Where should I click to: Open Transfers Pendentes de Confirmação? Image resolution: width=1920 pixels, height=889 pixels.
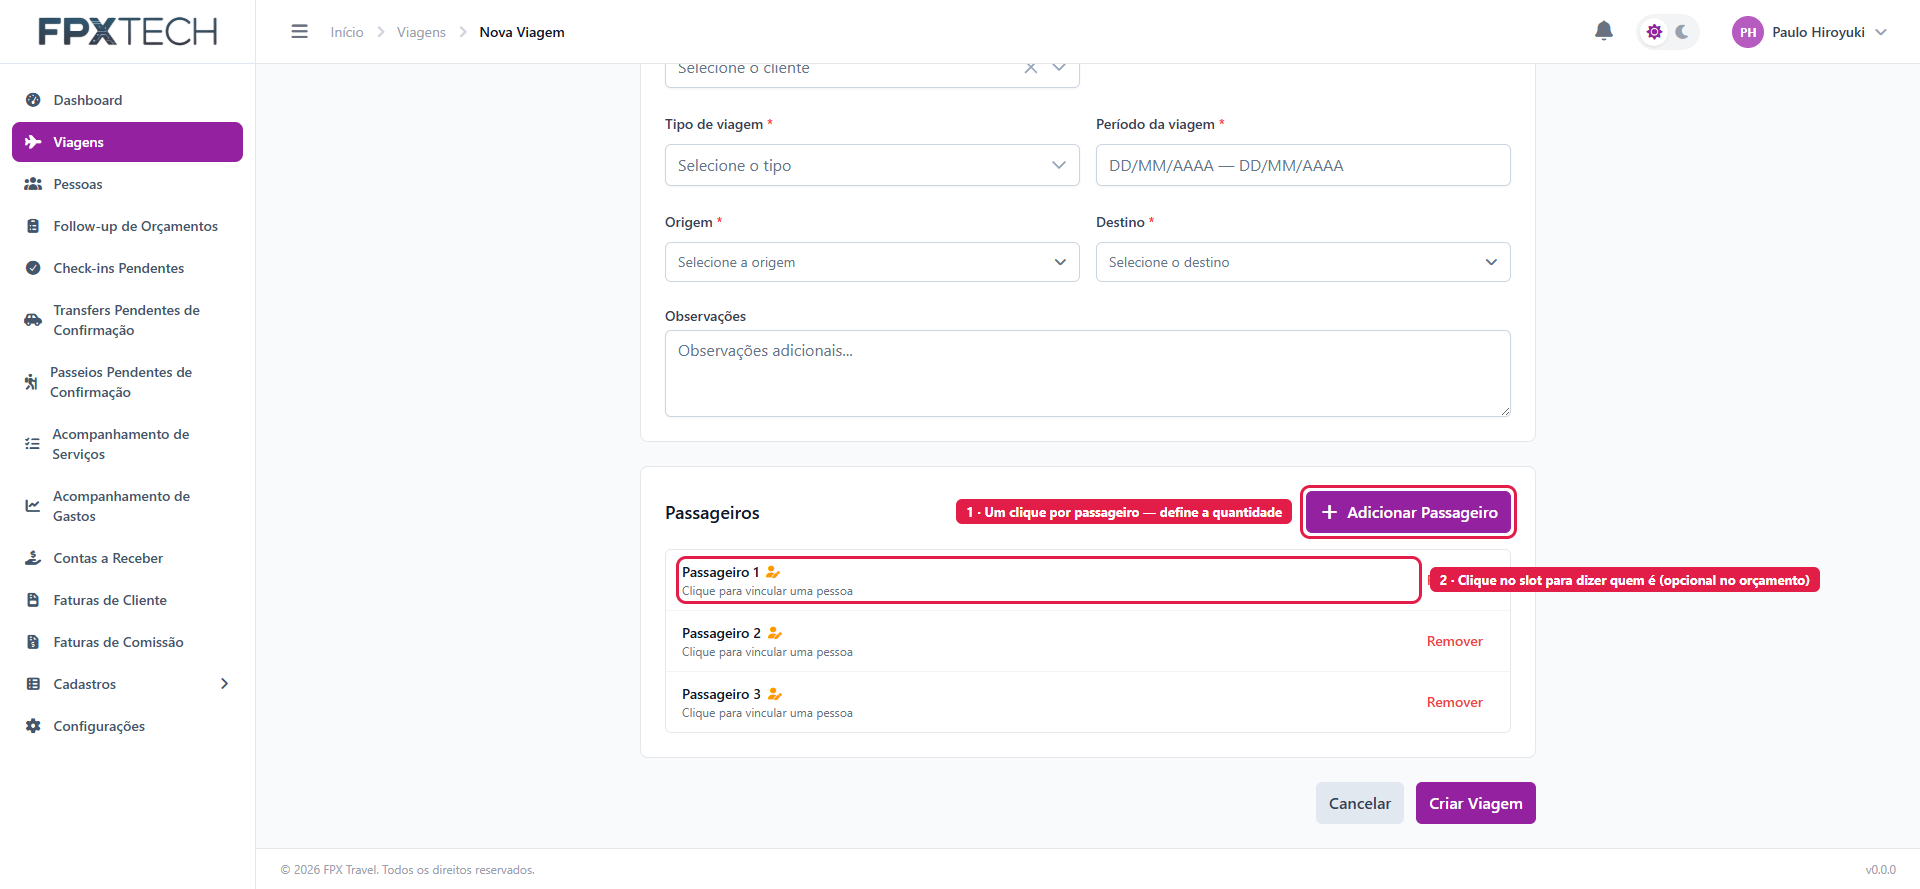[127, 320]
